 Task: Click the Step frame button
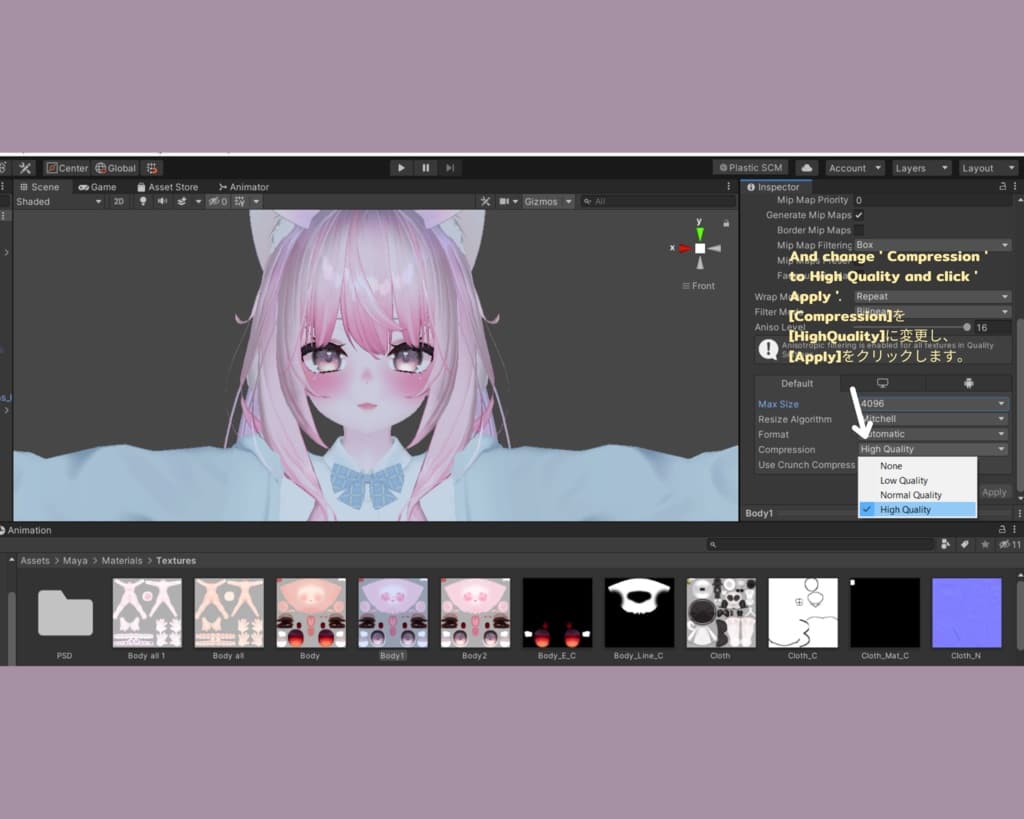450,168
